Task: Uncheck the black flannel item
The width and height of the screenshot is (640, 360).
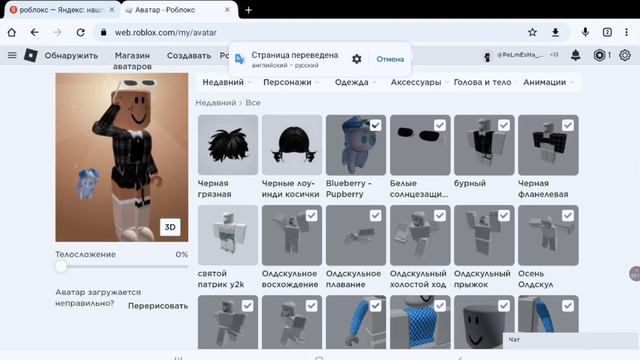Action: [568, 125]
